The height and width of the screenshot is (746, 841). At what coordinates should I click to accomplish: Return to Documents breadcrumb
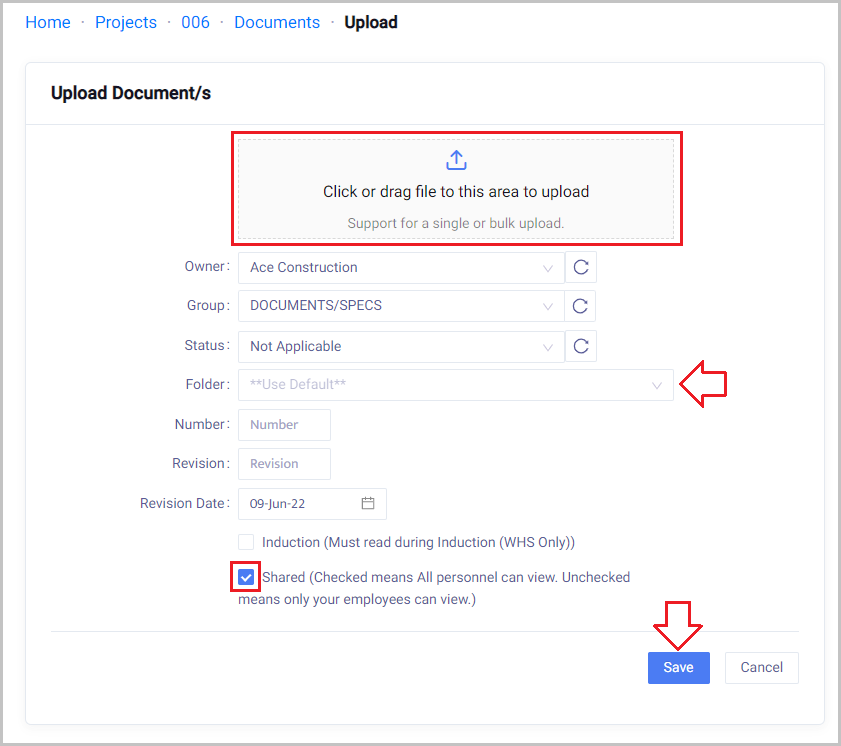pyautogui.click(x=277, y=22)
